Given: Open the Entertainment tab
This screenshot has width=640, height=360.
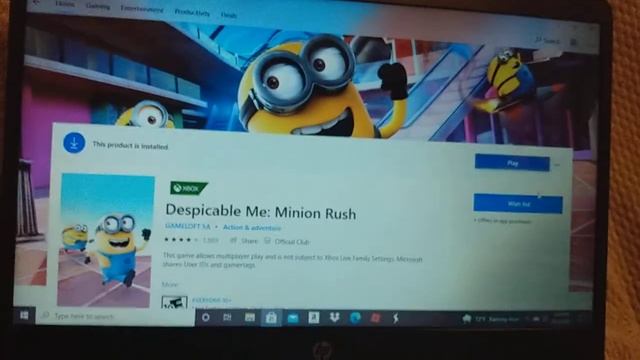Looking at the screenshot, I should click(142, 9).
